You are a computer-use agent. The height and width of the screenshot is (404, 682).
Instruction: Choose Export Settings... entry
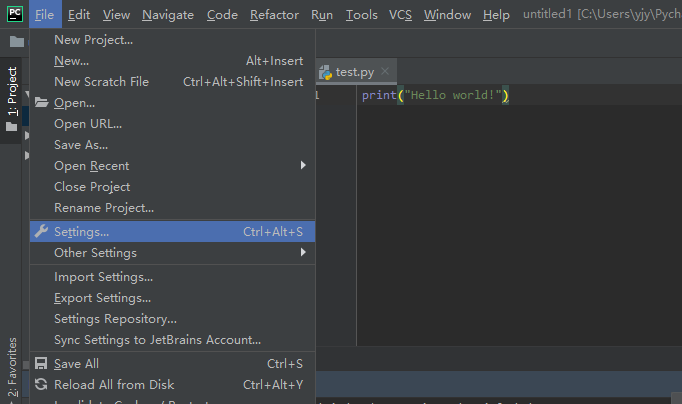(172, 297)
